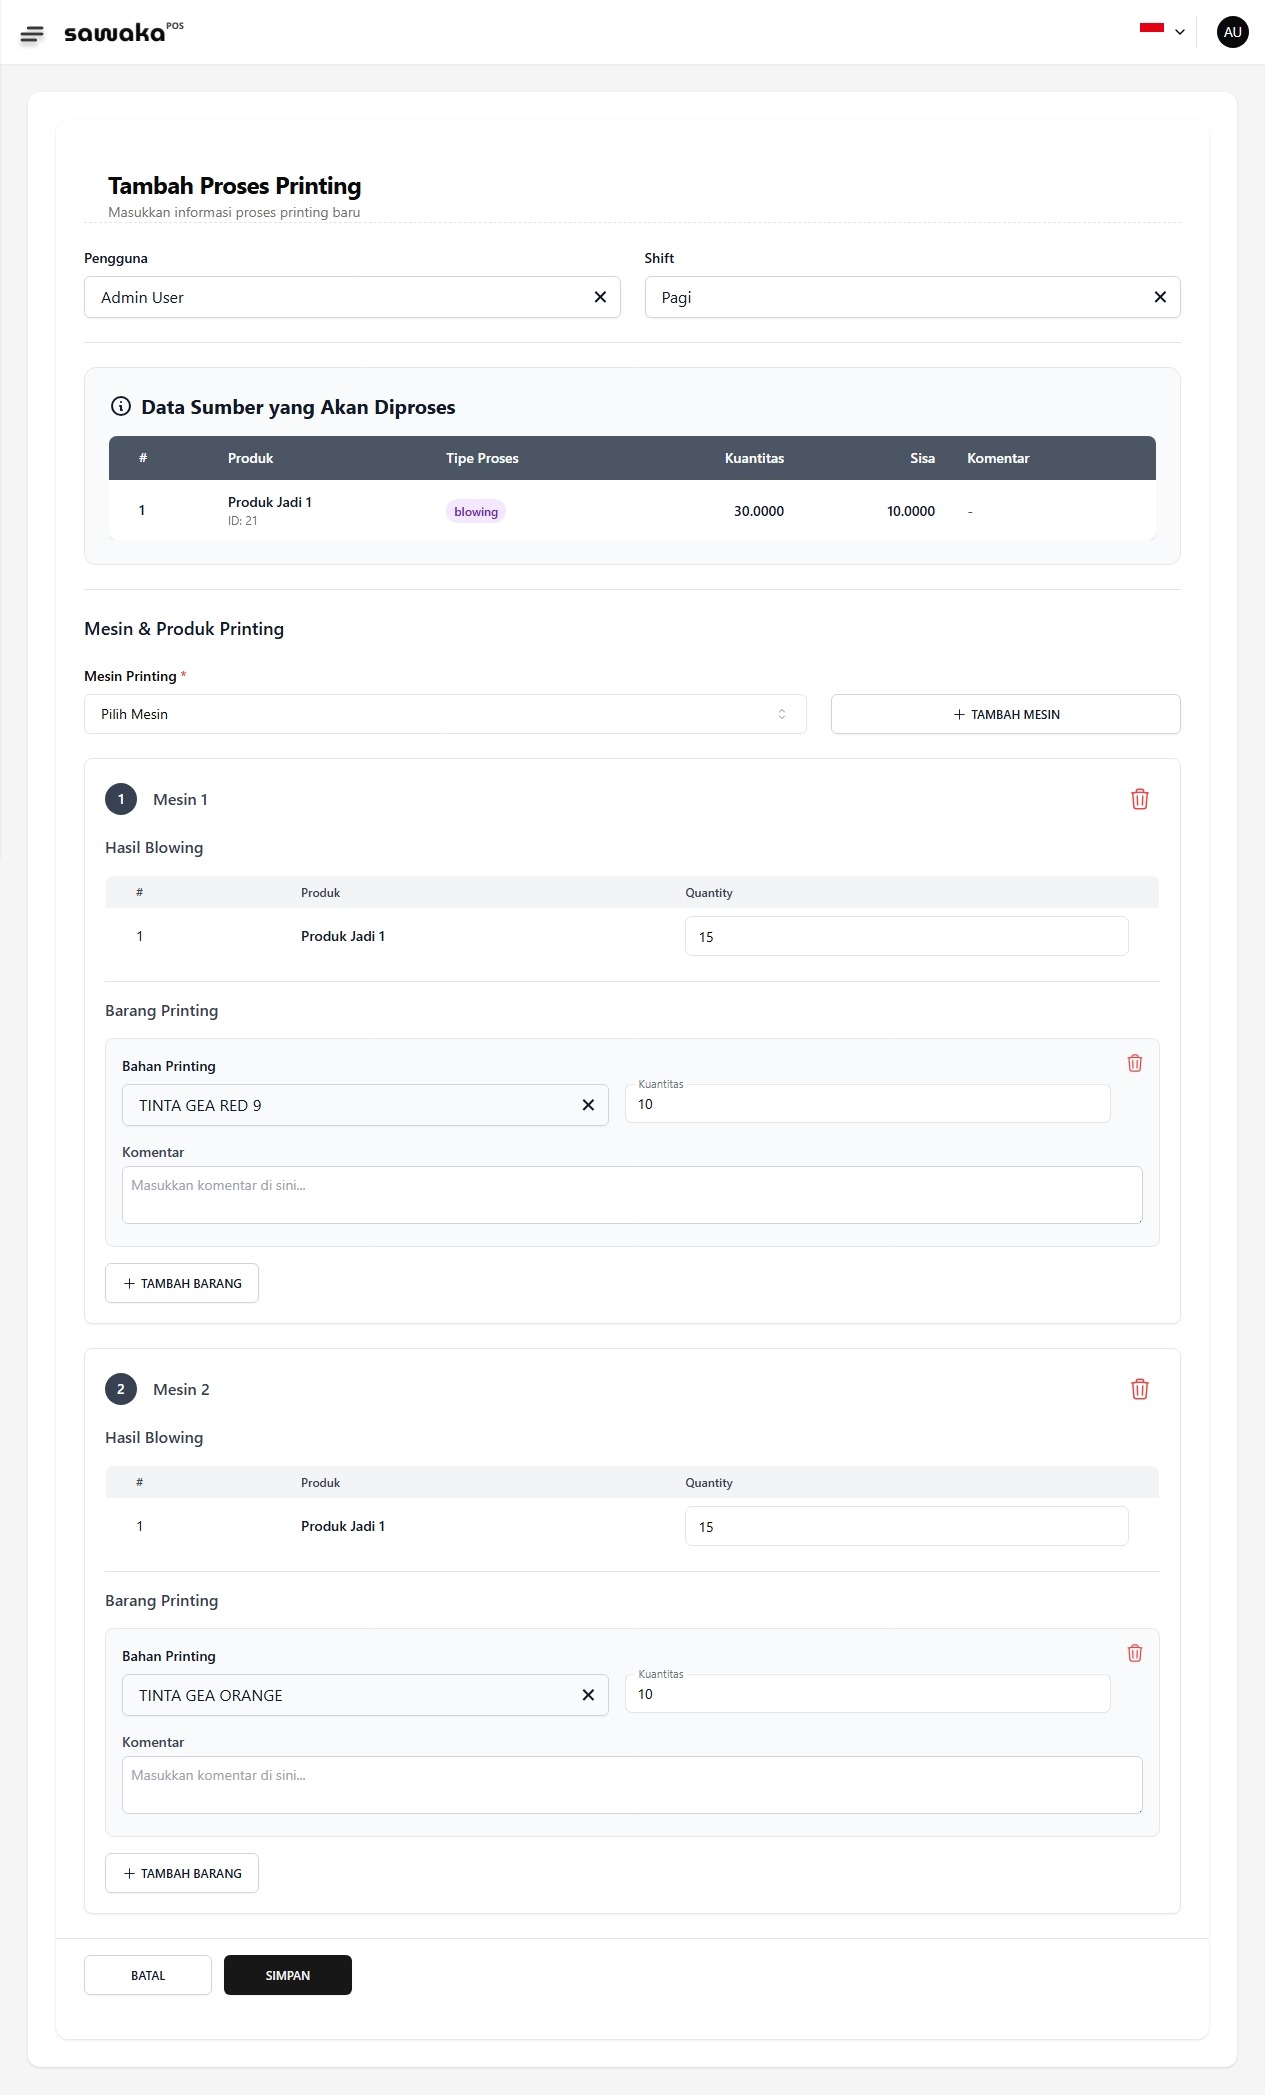This screenshot has height=2095, width=1265.
Task: Clear the Admin User selection
Action: (x=600, y=297)
